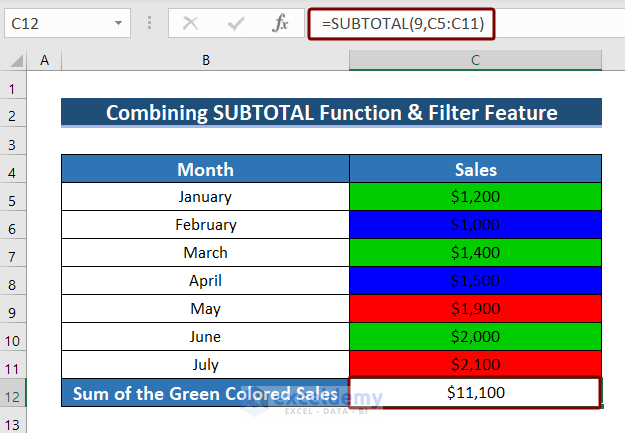Click the Insert Function fx icon
Screen dimensions: 625x433
(x=282, y=22)
